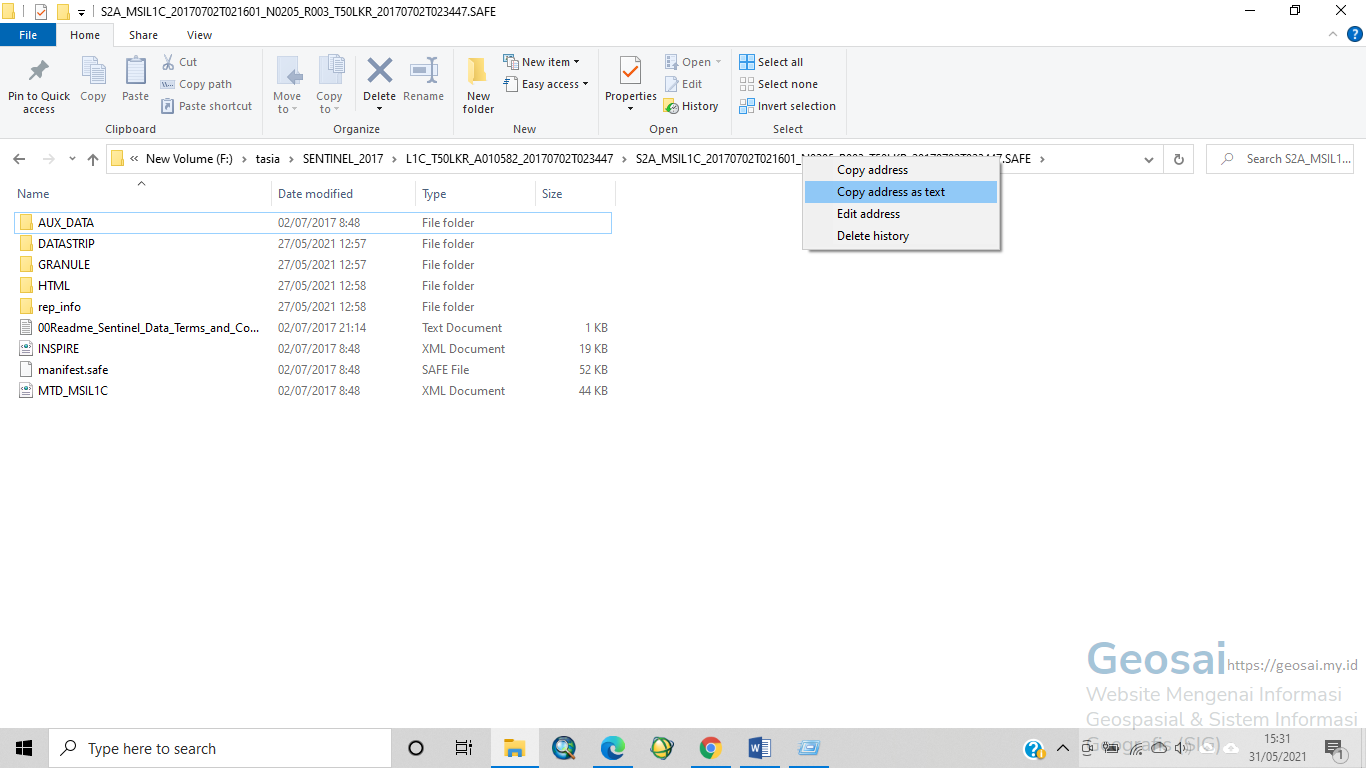This screenshot has width=1366, height=768.
Task: Collapse the ribbon with the chevron
Action: 1333,34
